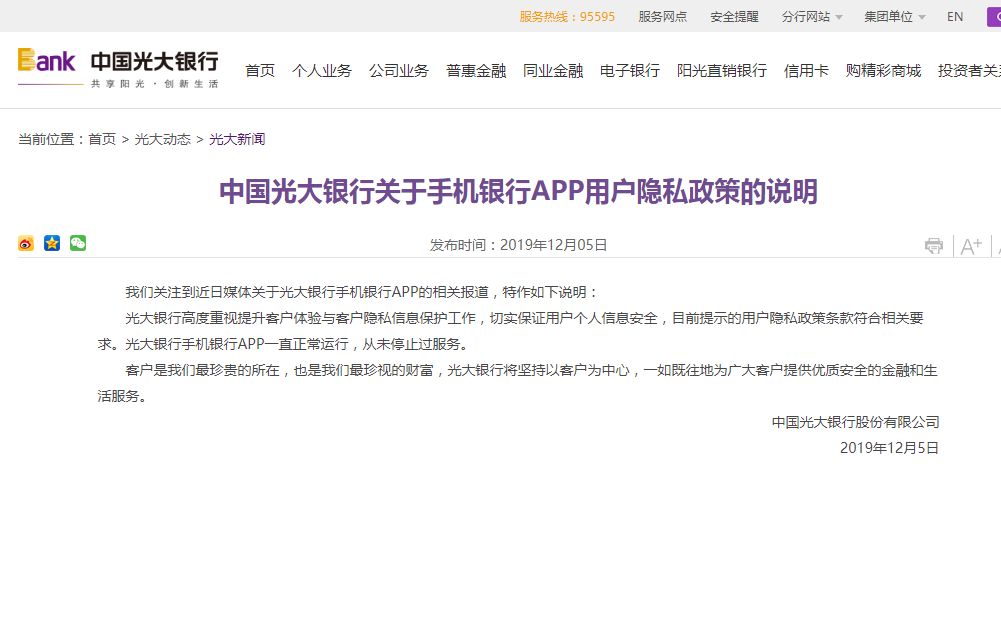The image size is (1001, 625).
Task: Share article to Weibo icon
Action: click(x=26, y=243)
